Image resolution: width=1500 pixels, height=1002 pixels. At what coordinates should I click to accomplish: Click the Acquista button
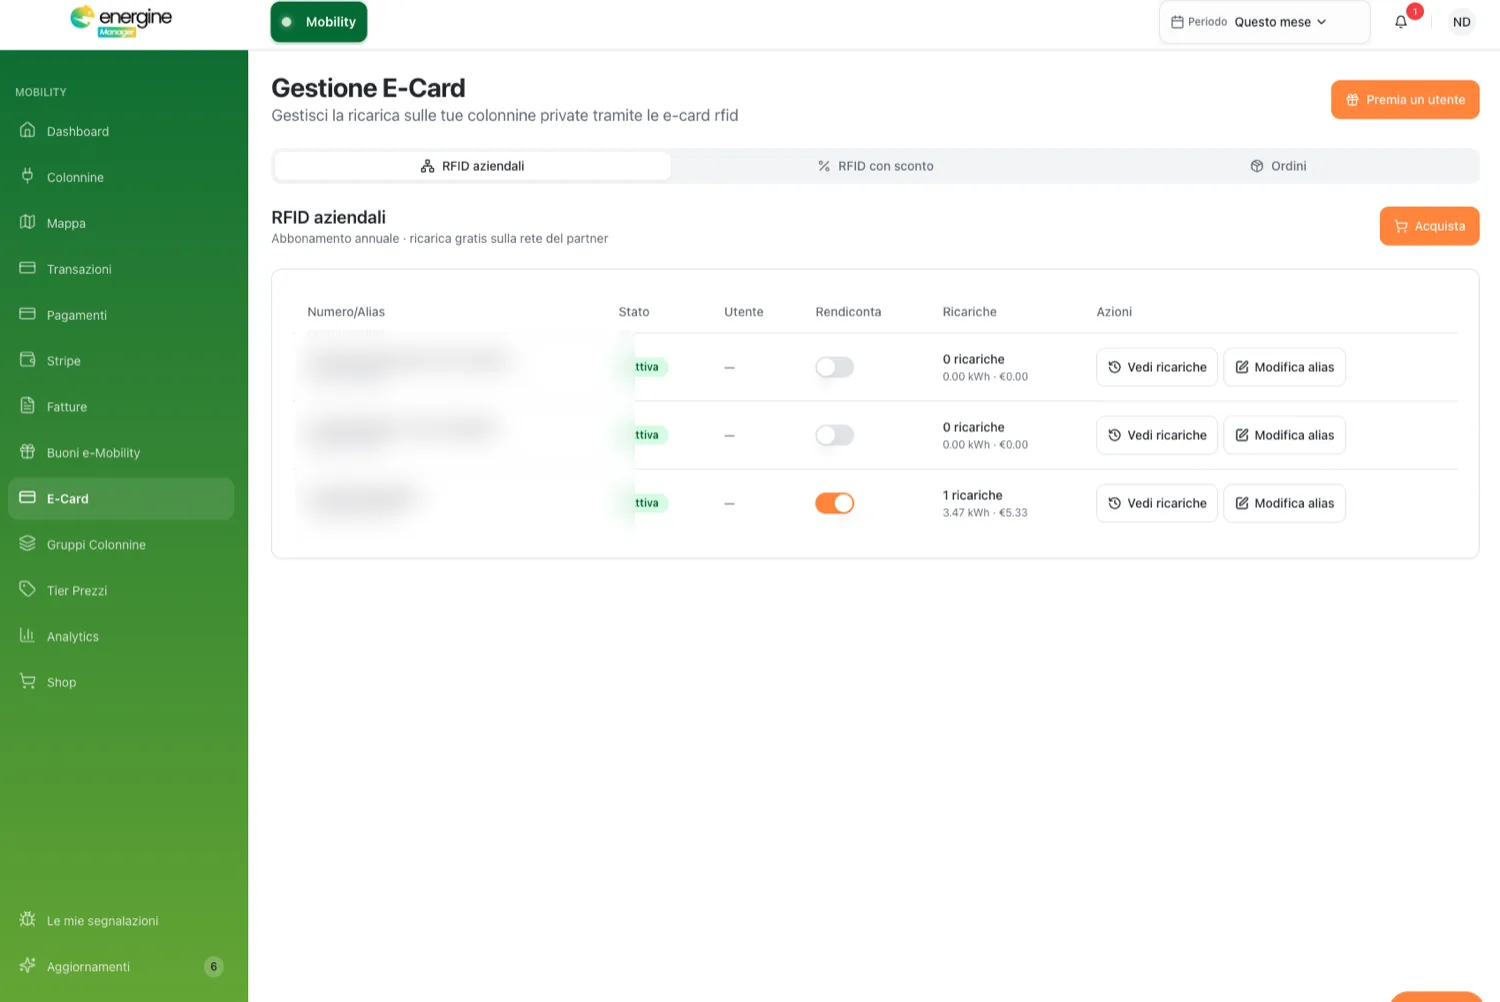coord(1429,226)
